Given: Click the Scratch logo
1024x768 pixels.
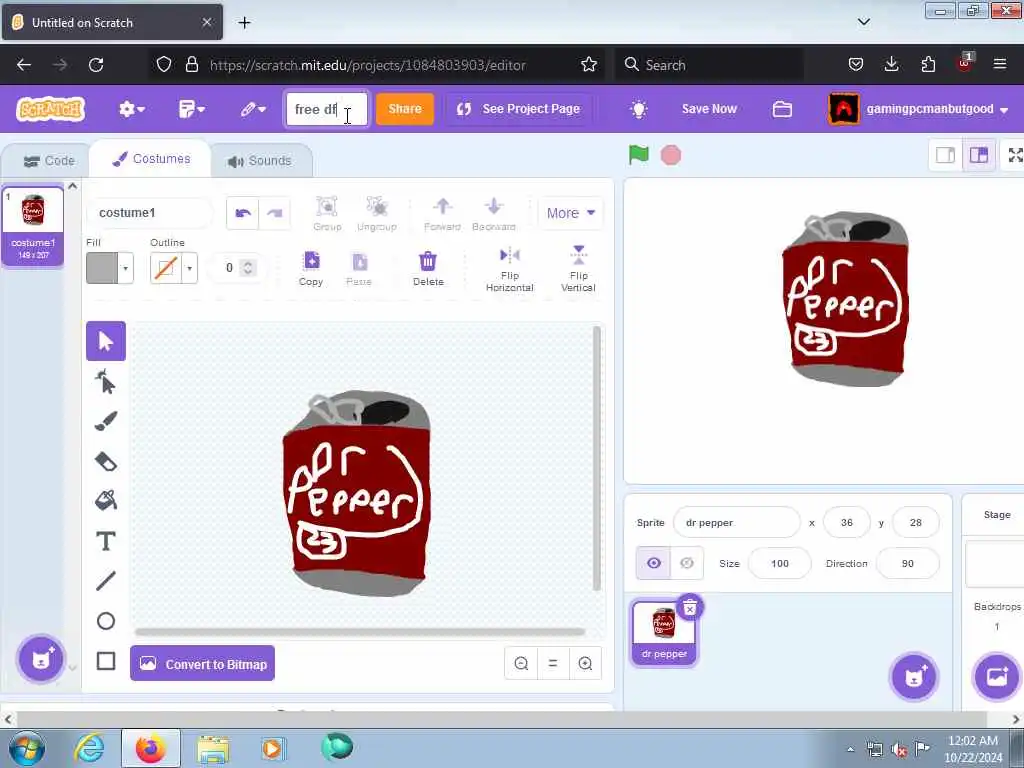Looking at the screenshot, I should click(50, 109).
